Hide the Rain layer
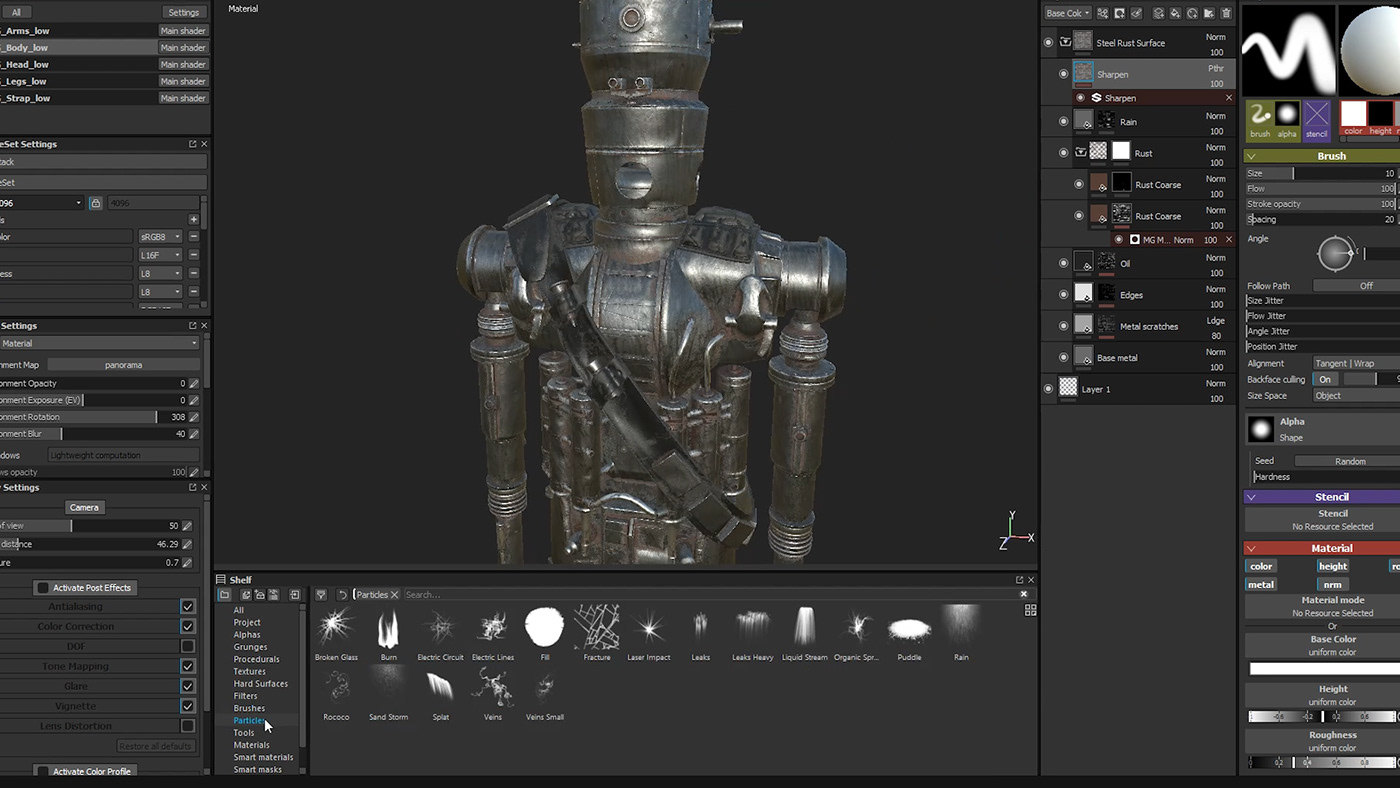The width and height of the screenshot is (1400, 788). click(x=1063, y=122)
